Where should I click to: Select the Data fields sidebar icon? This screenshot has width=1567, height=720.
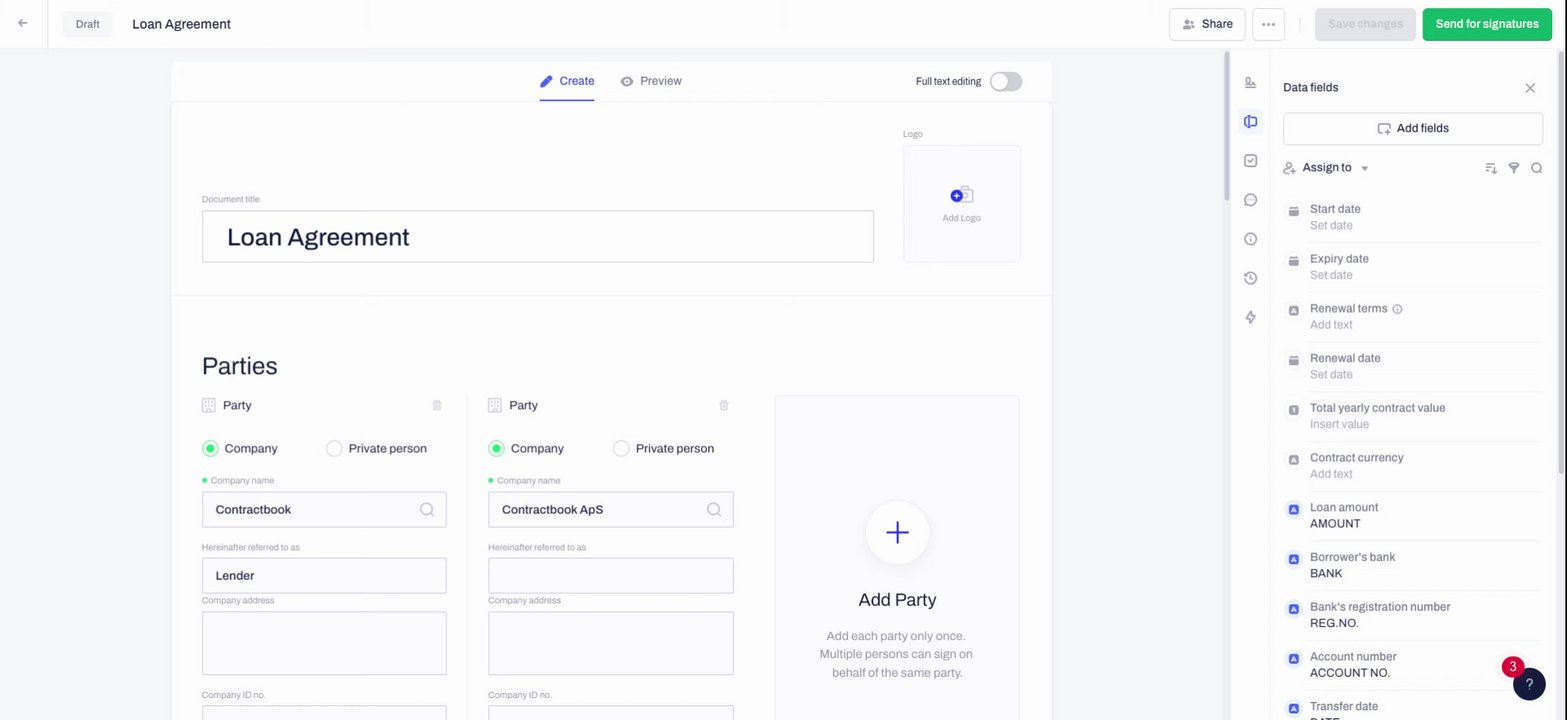point(1250,122)
